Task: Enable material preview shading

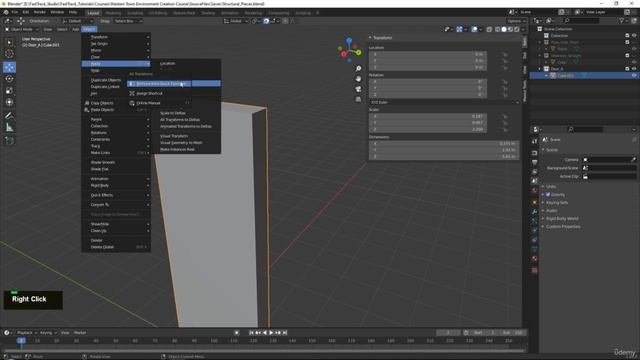Action: coord(510,29)
